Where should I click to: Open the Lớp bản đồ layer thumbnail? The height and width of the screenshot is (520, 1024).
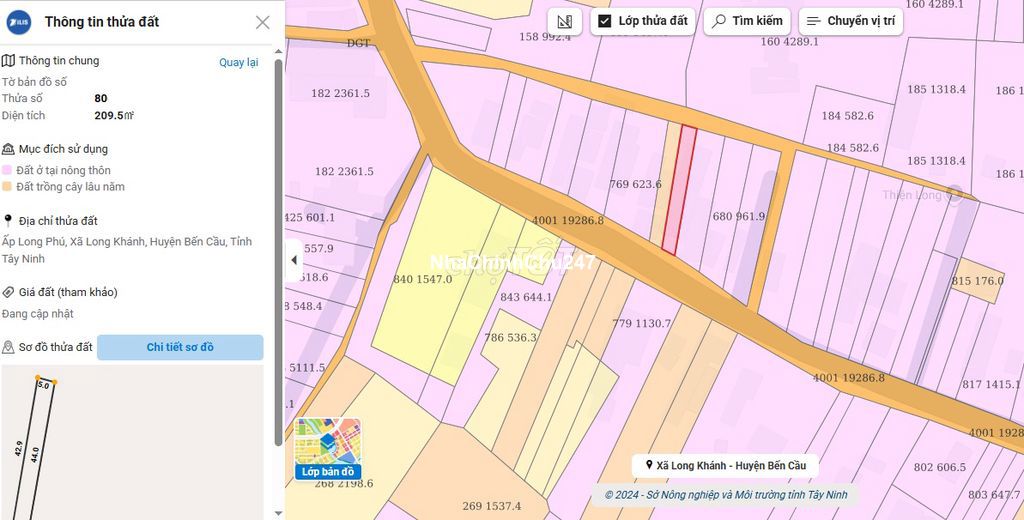pyautogui.click(x=328, y=448)
